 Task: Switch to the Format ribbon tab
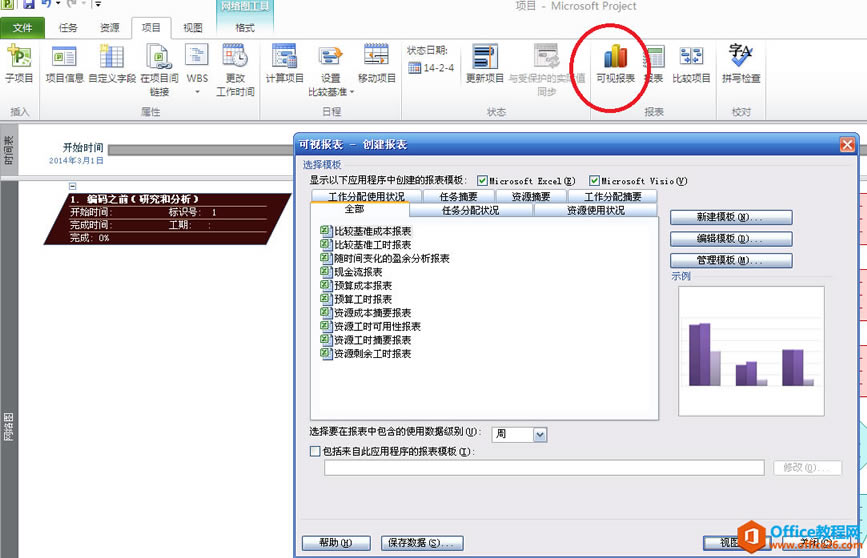click(245, 28)
